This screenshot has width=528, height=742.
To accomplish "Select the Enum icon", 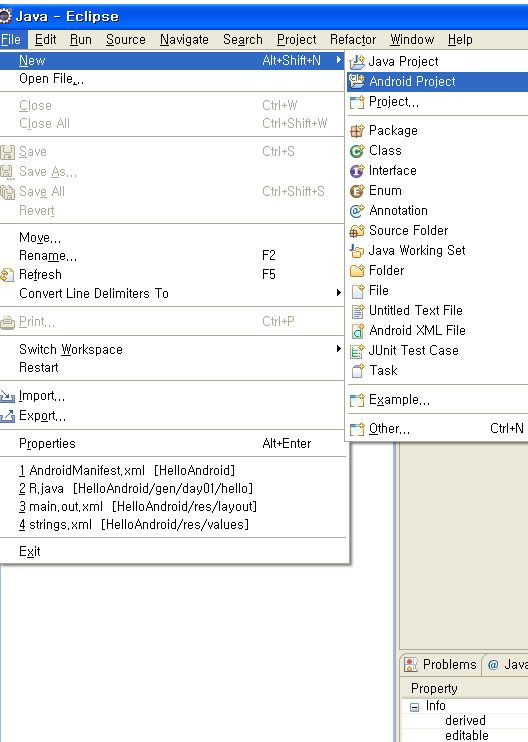I will point(357,191).
